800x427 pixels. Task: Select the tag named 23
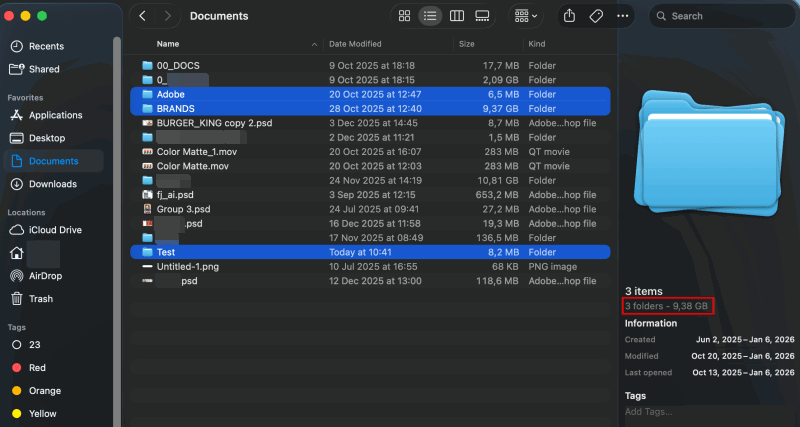coord(53,344)
